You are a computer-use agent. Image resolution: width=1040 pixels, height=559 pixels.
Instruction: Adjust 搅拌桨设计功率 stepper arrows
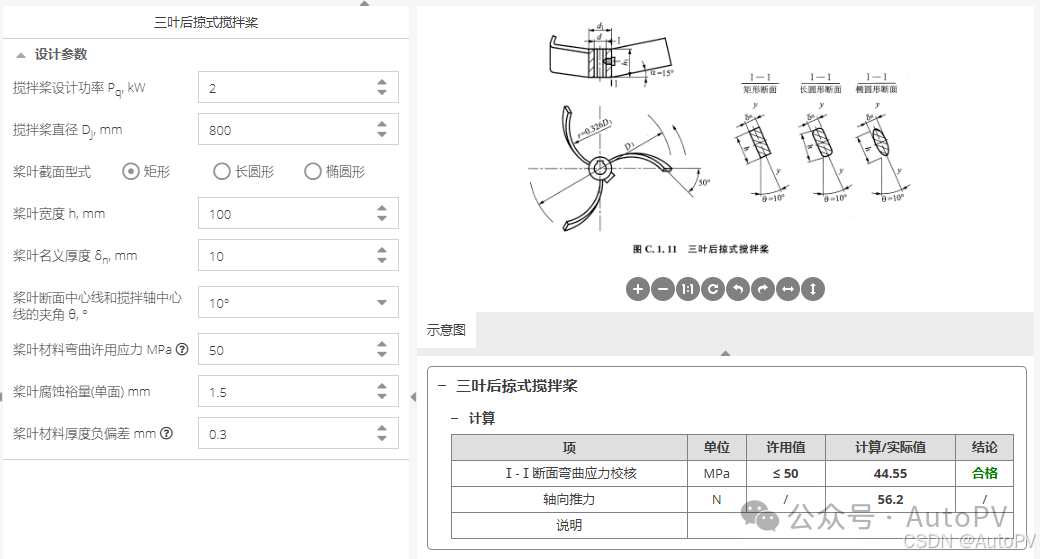381,88
